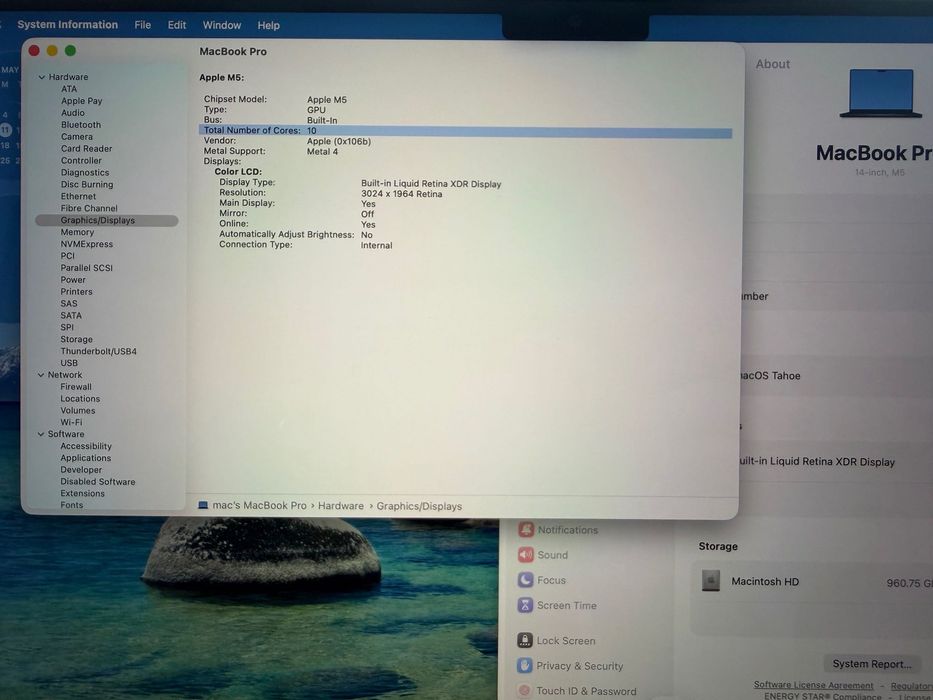Select ATA in the sidebar
Image resolution: width=933 pixels, height=700 pixels.
[69, 89]
